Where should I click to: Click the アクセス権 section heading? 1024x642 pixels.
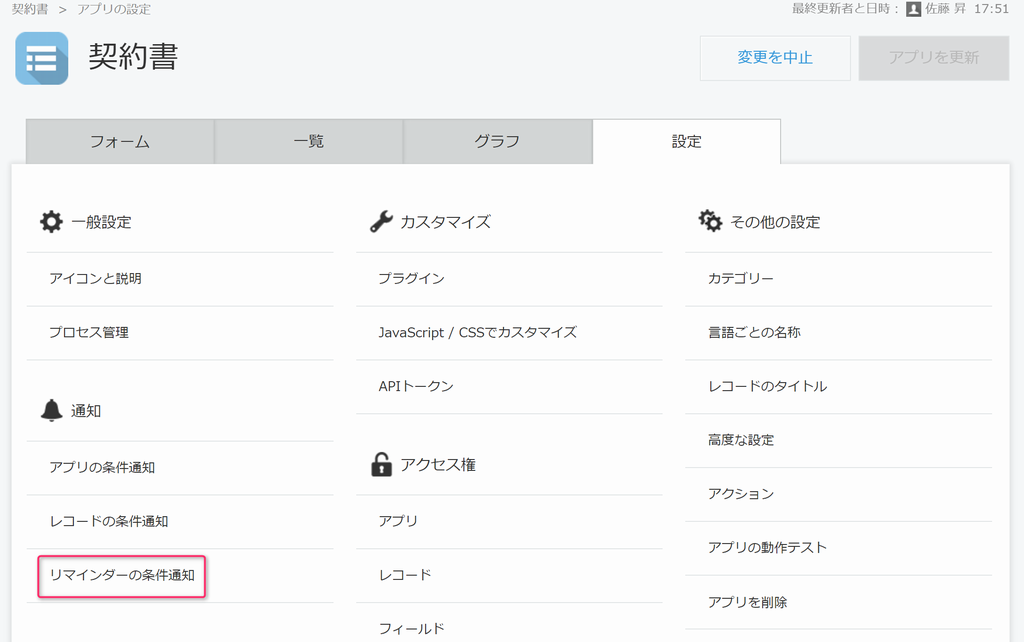(438, 464)
